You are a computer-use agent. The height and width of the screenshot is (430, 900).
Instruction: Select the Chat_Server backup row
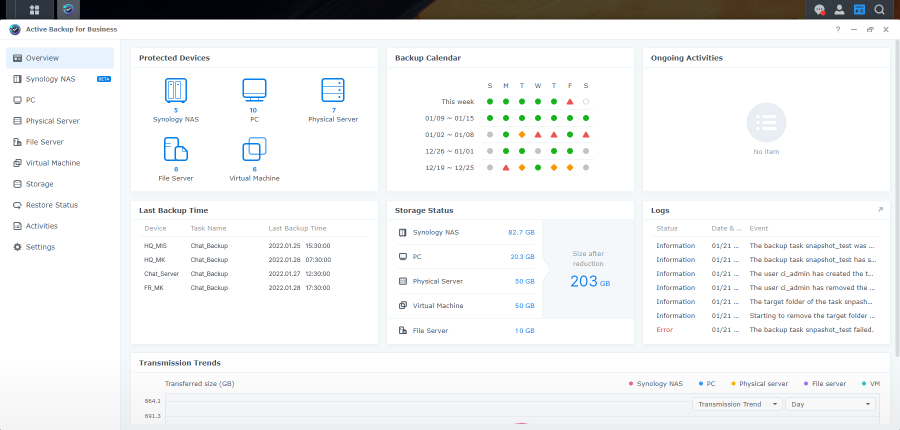(x=254, y=274)
